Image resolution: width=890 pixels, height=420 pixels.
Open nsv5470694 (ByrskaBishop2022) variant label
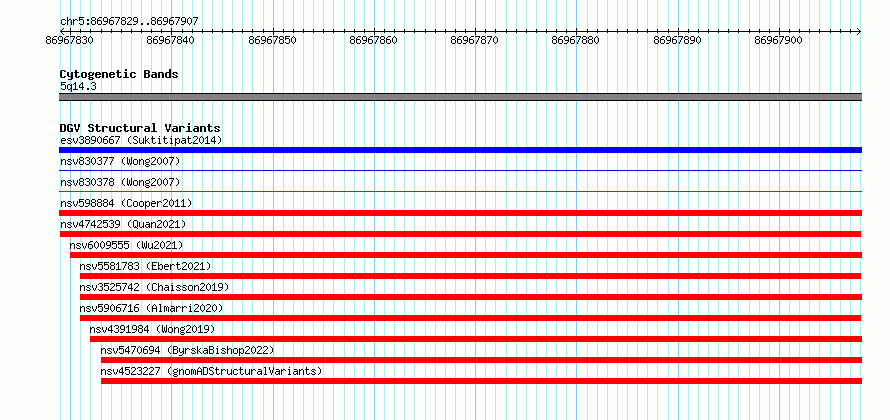pos(187,350)
